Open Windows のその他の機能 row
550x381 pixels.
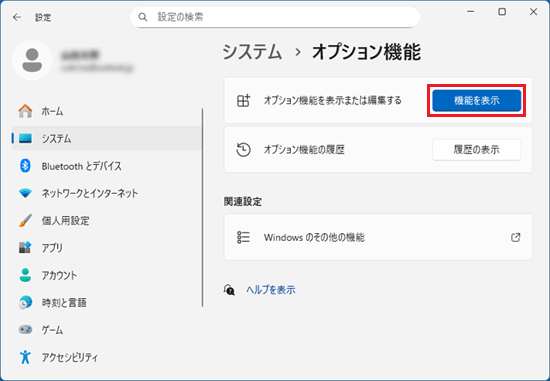378,237
